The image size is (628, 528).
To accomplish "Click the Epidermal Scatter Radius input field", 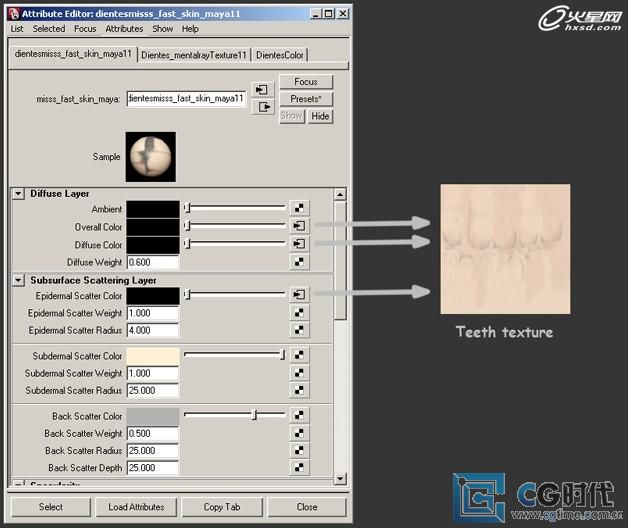I will [x=153, y=330].
